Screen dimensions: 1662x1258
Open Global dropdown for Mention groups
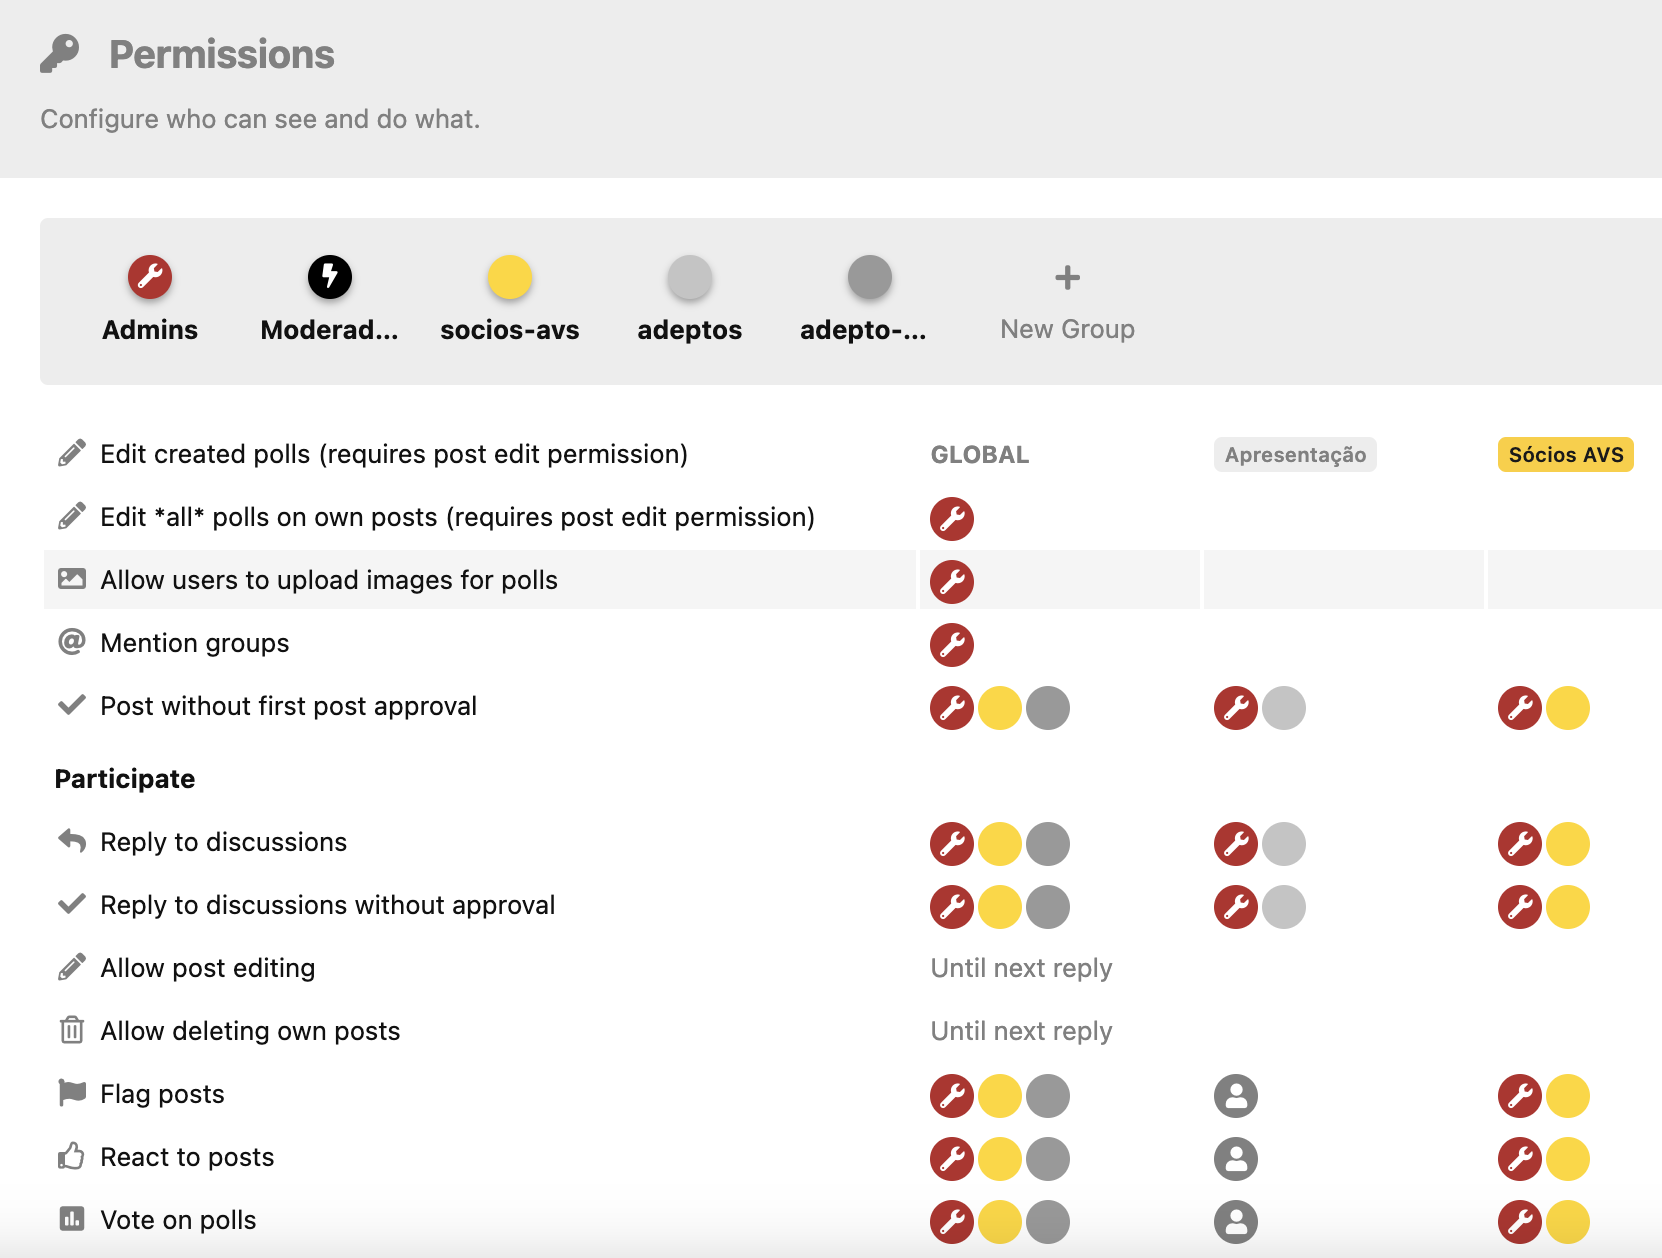tap(952, 645)
